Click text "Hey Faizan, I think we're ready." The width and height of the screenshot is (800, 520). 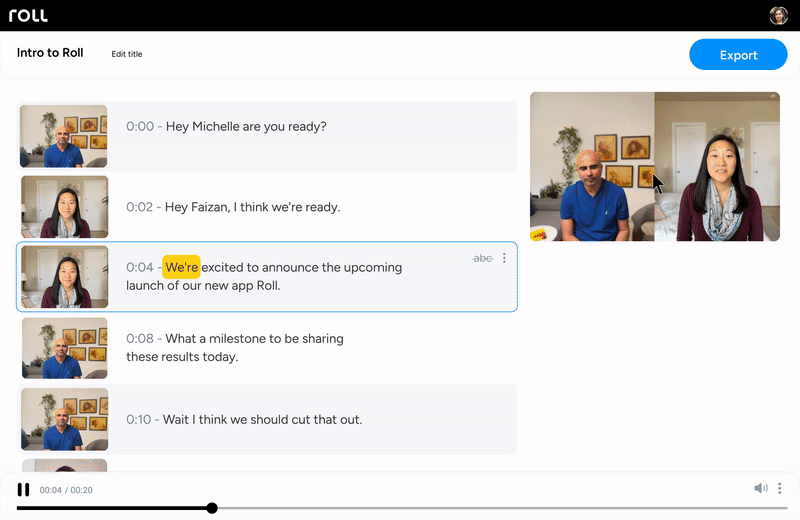click(x=253, y=207)
